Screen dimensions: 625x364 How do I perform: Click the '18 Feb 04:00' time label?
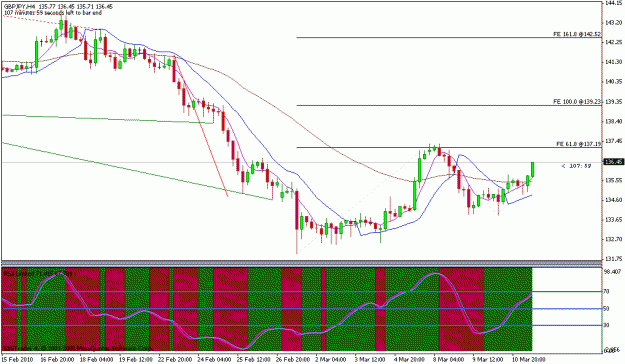96,360
